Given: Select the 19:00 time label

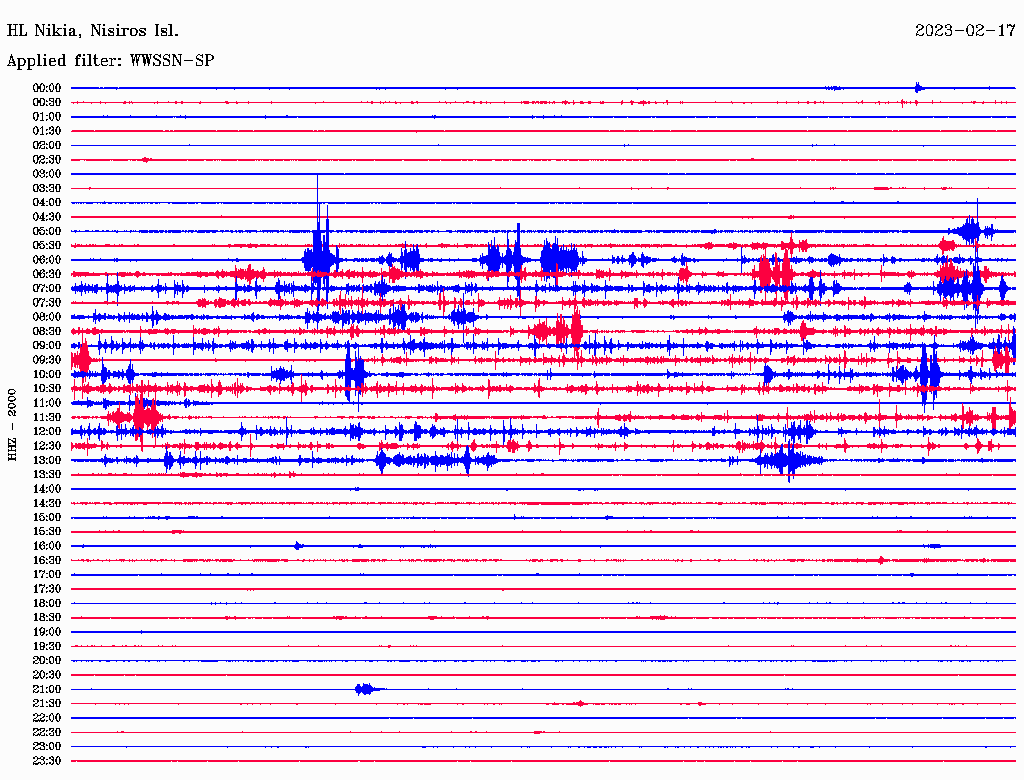Looking at the screenshot, I should click(47, 632).
